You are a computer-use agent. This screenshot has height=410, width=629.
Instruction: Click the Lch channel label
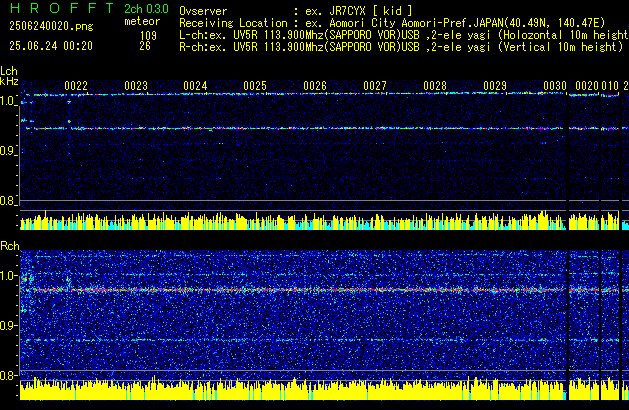click(x=9, y=71)
